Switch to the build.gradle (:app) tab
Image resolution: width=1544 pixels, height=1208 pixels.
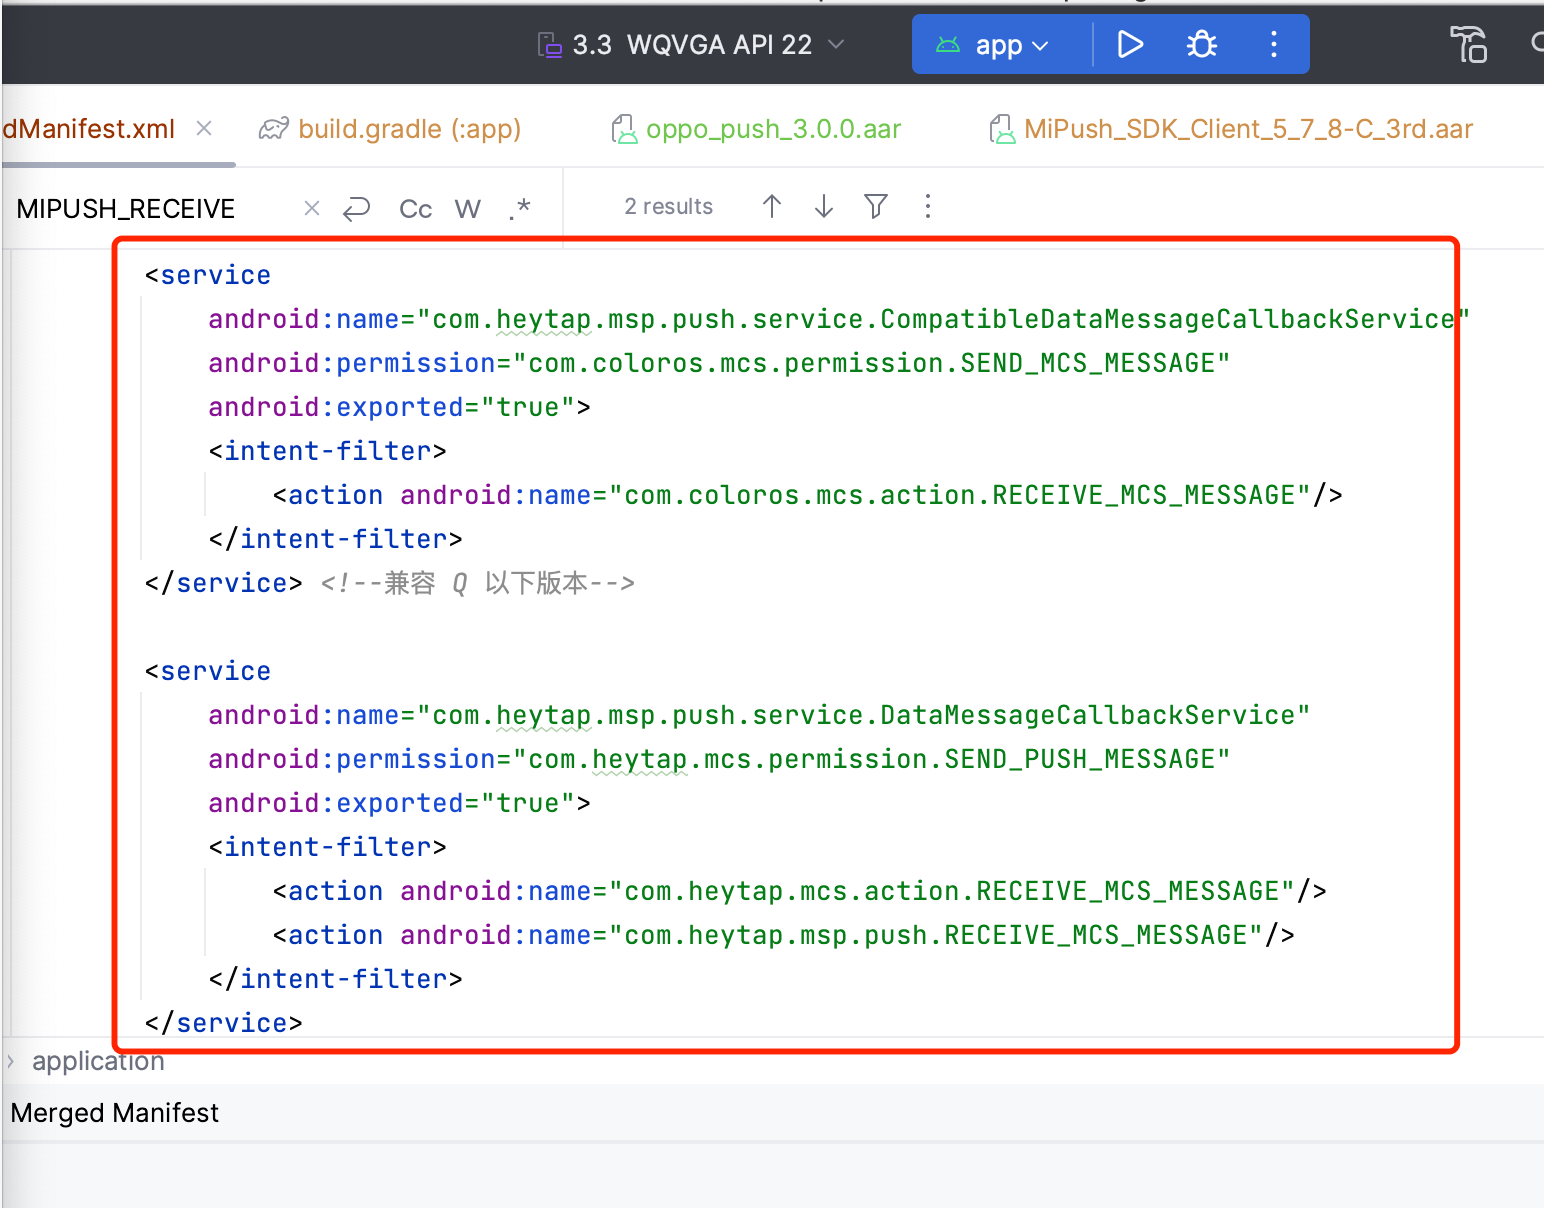click(390, 129)
